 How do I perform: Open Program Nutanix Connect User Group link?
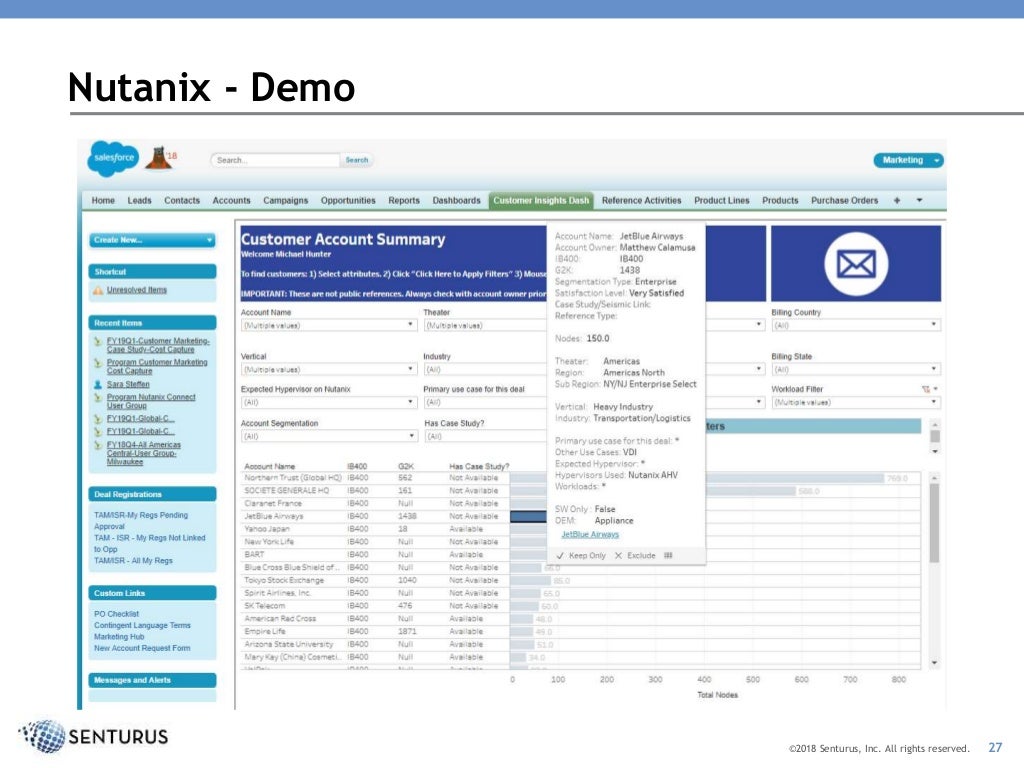click(151, 401)
